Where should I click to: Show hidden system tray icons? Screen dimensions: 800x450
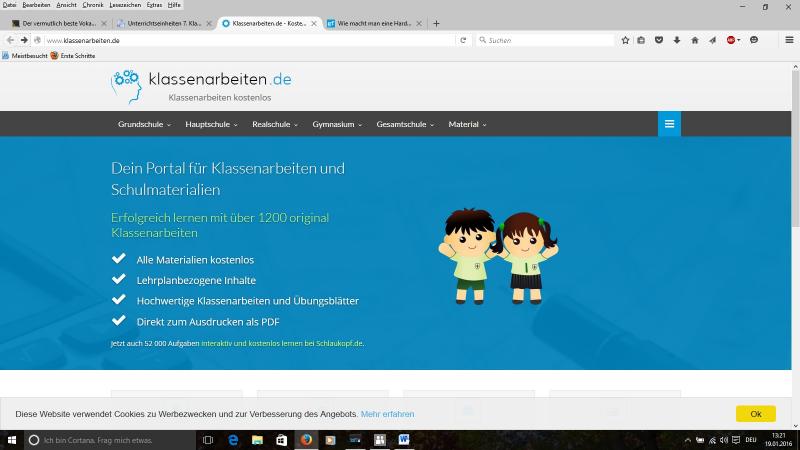click(x=687, y=440)
